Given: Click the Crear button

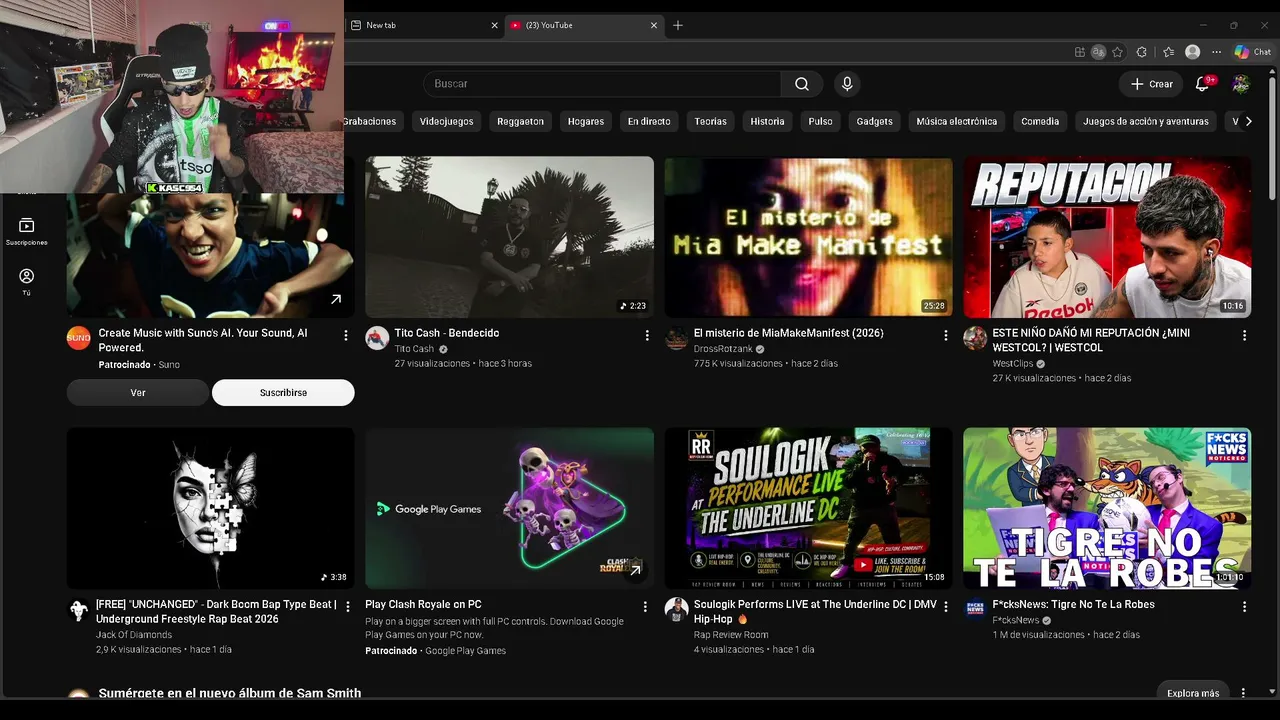Looking at the screenshot, I should click(1151, 84).
